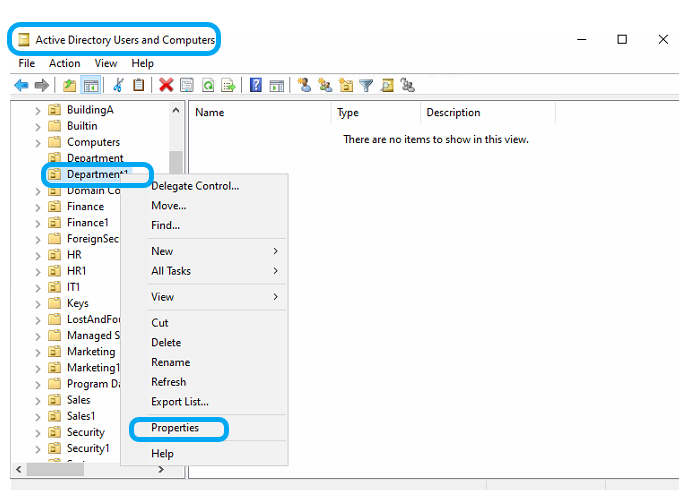Expand the Builtin tree node

[x=38, y=127]
